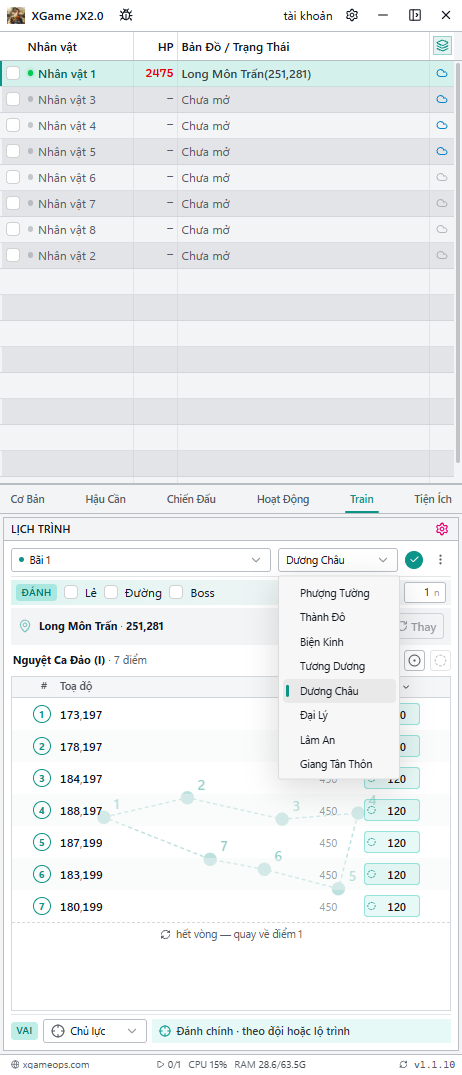The image size is (462, 1075).
Task: Check the box for Nhân vật 5
Action: pos(13,152)
